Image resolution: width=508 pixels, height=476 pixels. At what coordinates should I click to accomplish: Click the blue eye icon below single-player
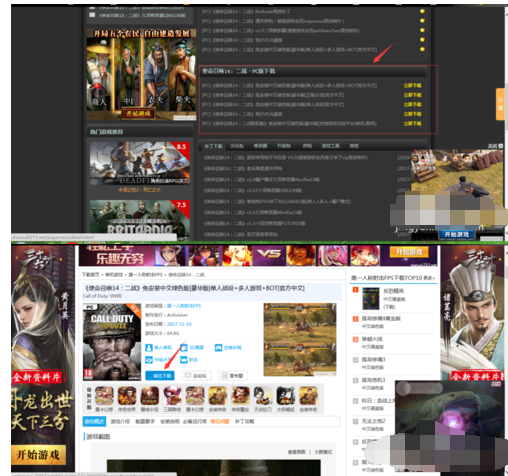(x=149, y=360)
